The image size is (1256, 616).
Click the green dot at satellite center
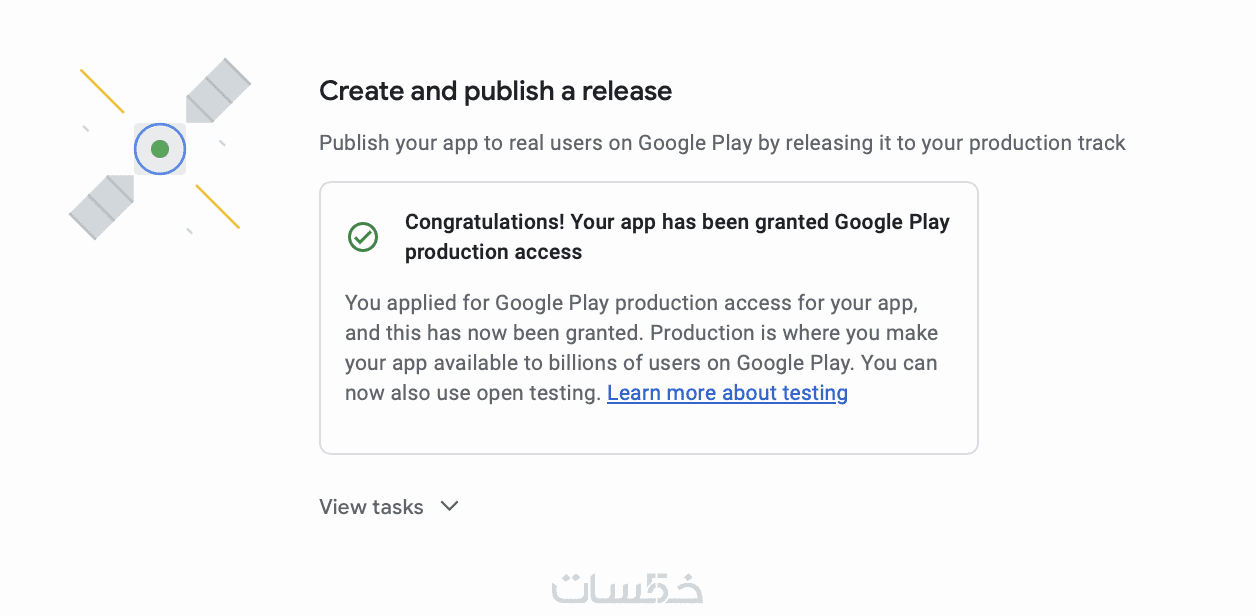(160, 149)
